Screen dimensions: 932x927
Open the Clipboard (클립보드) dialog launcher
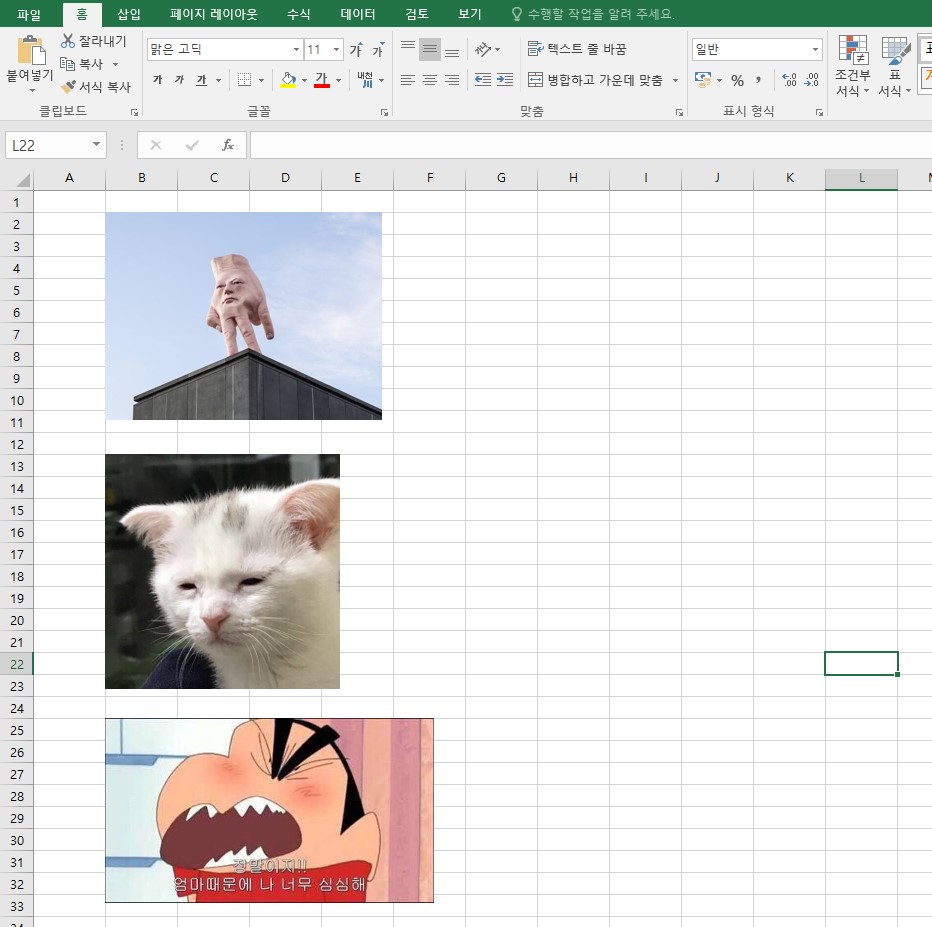click(134, 112)
